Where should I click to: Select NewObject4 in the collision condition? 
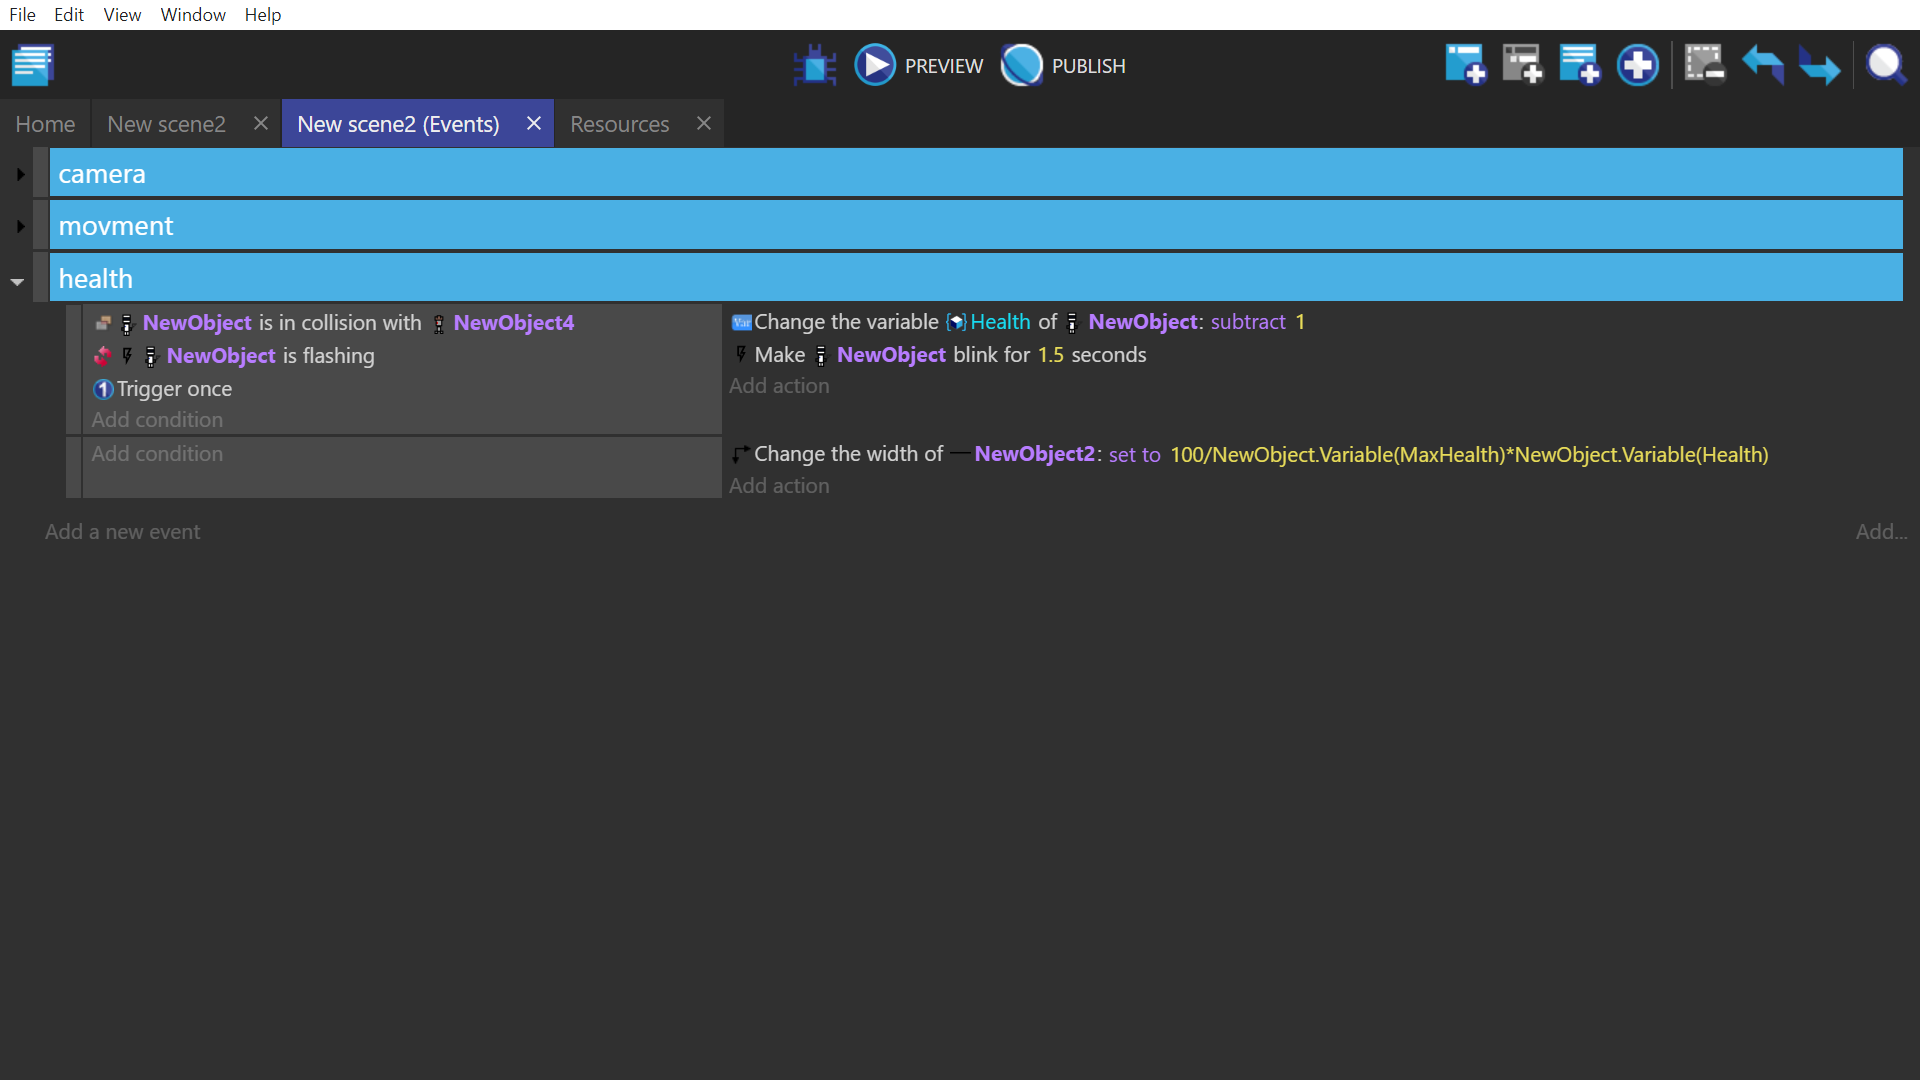pos(514,323)
